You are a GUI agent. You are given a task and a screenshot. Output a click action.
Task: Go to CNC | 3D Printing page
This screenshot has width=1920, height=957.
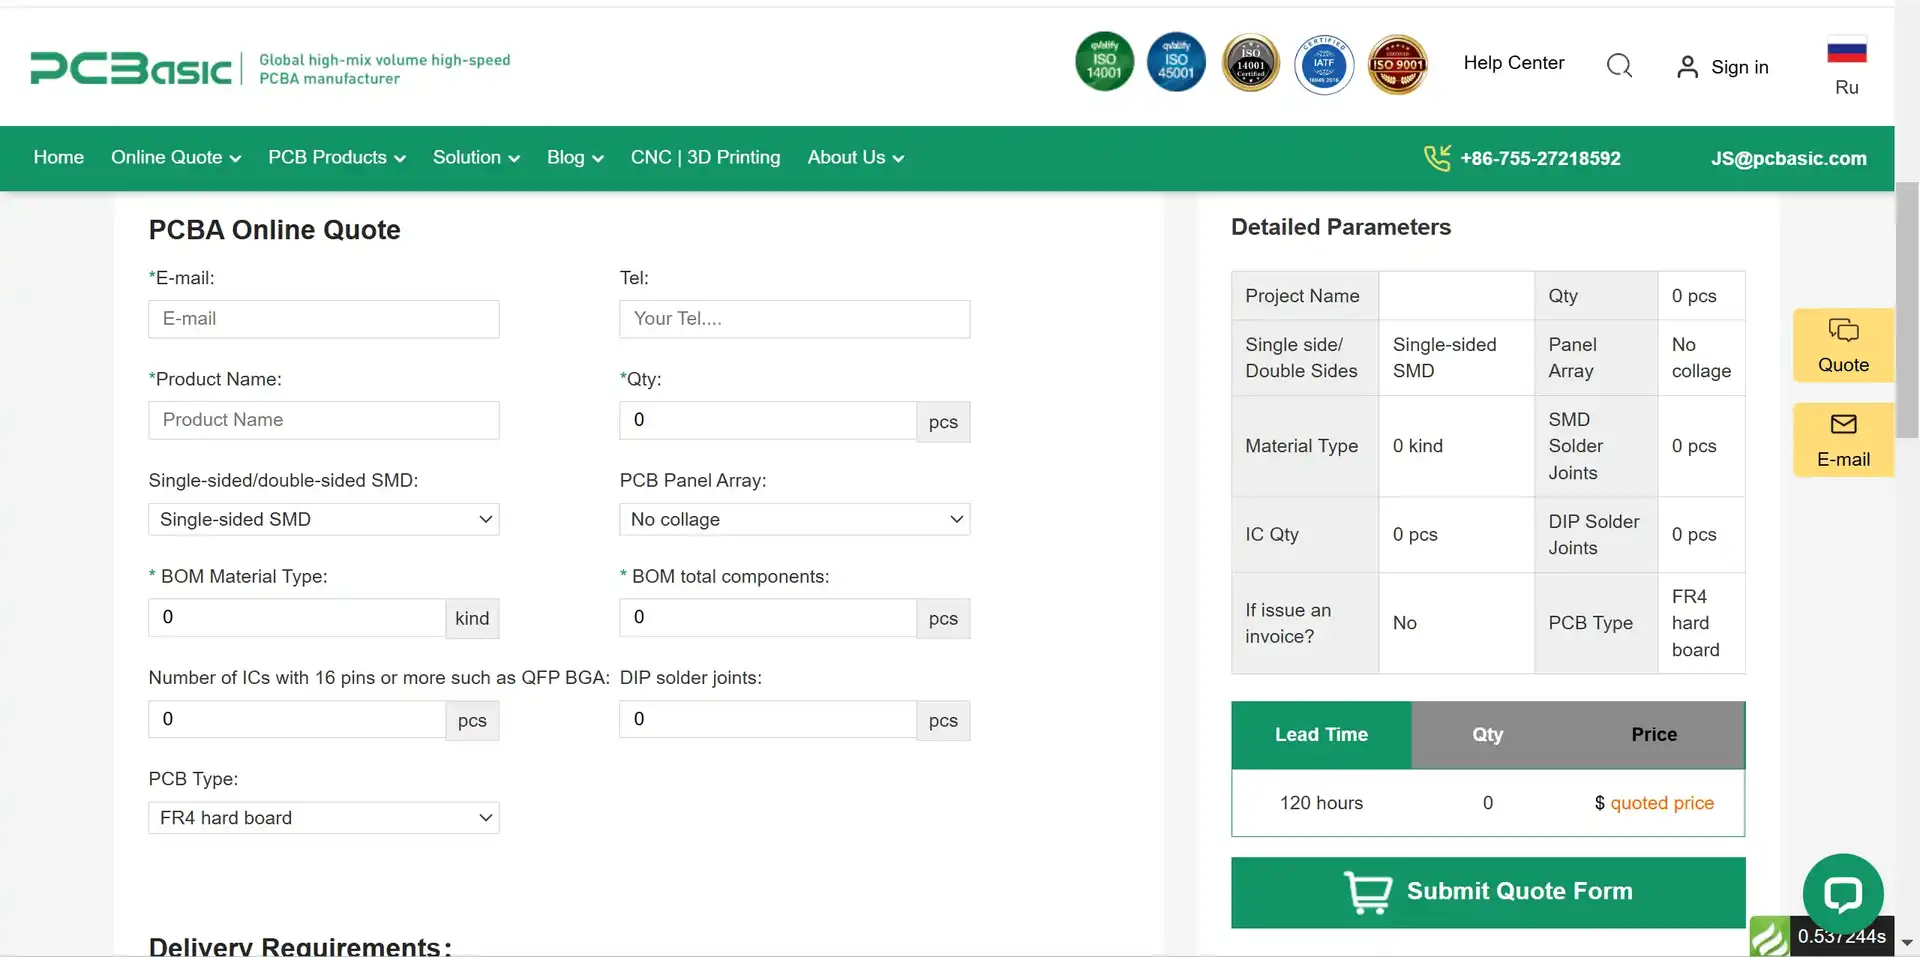[x=705, y=158]
